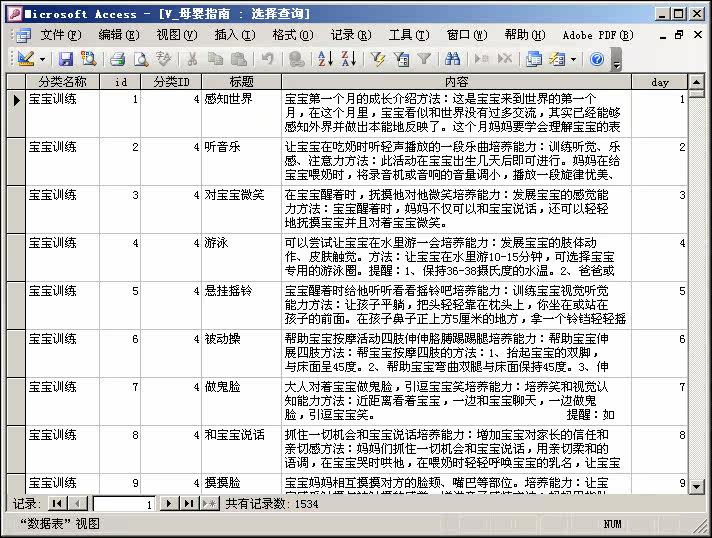712x538 pixels.
Task: Click the document control icon beside 文件
Action: point(22,35)
